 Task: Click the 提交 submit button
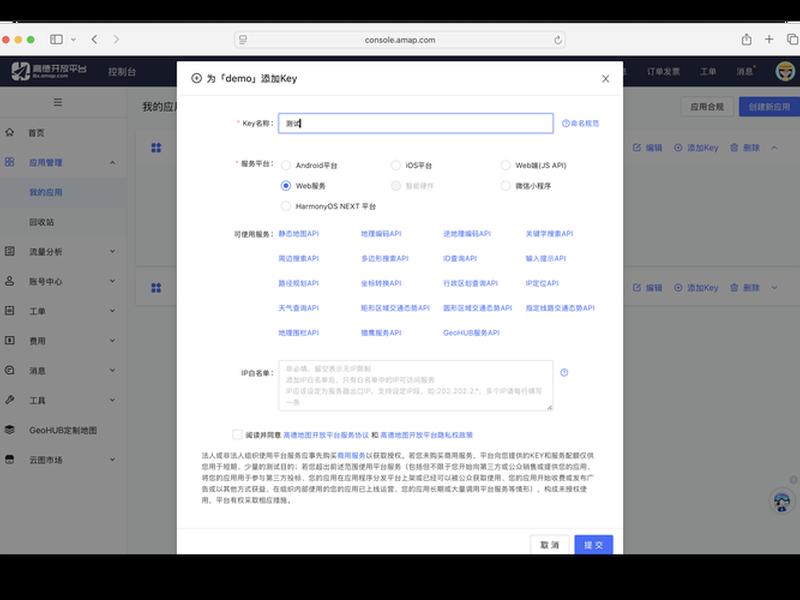tap(593, 544)
